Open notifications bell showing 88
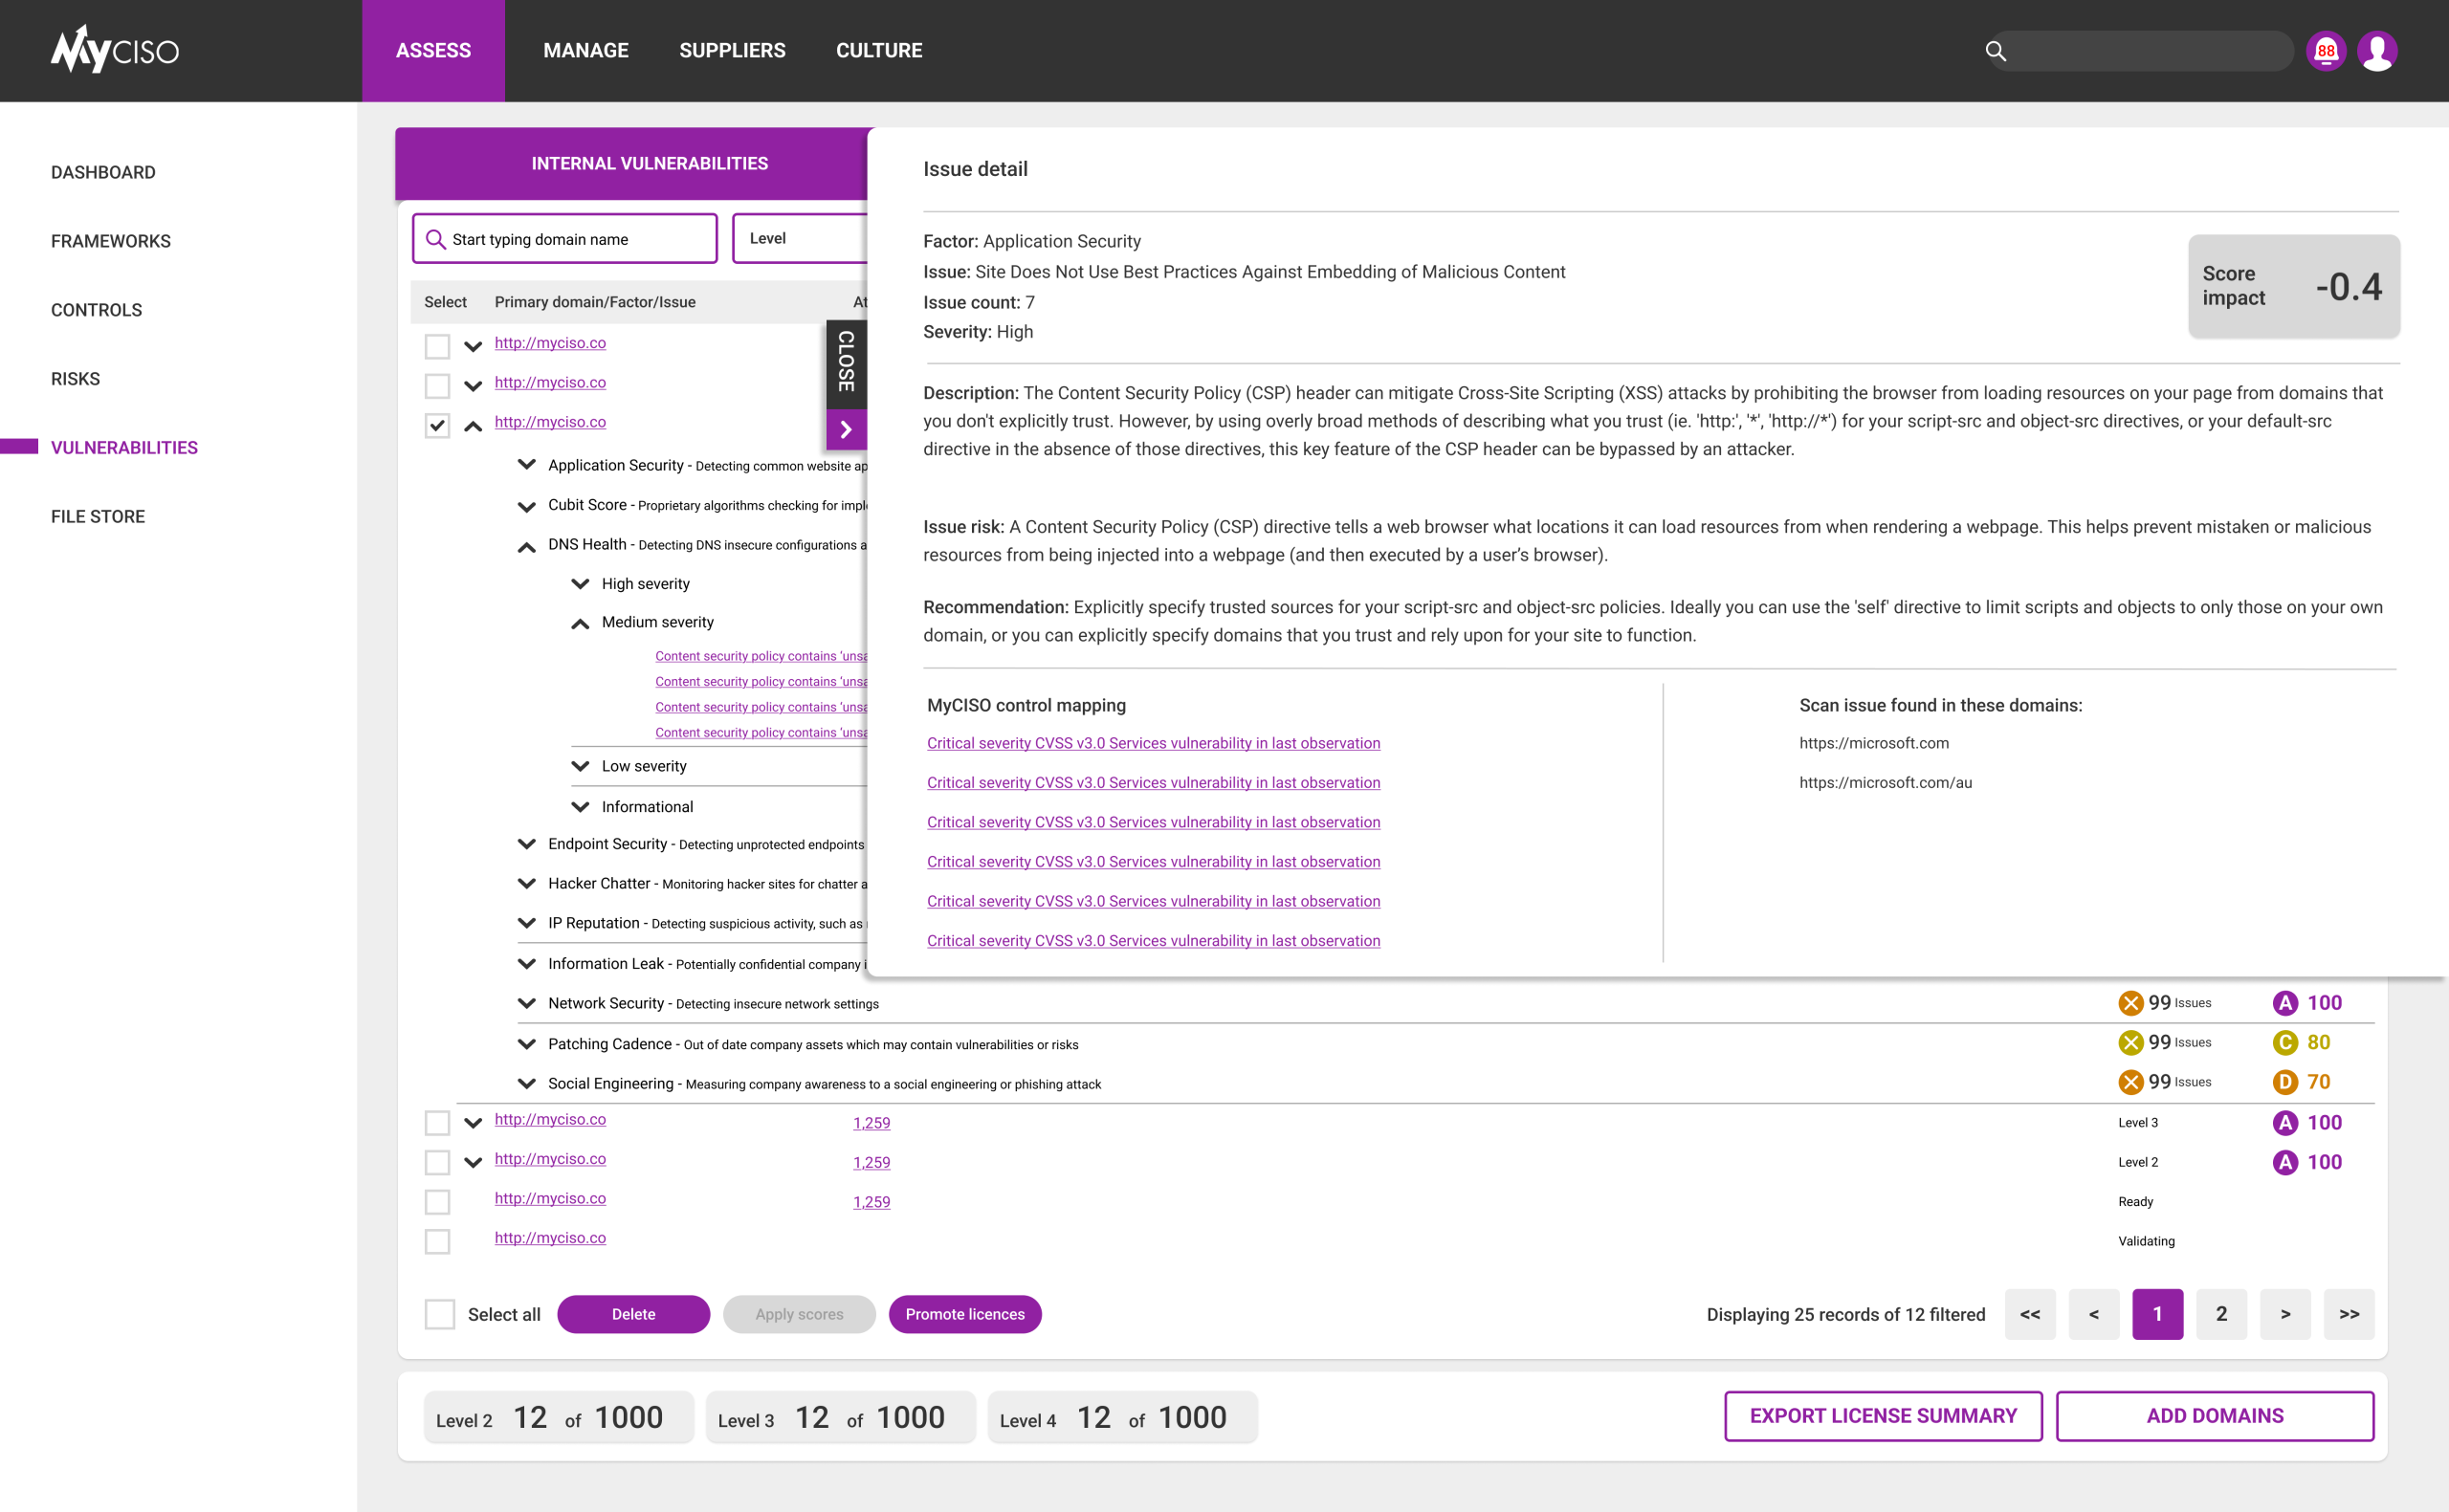This screenshot has height=1512, width=2449. click(x=2325, y=51)
